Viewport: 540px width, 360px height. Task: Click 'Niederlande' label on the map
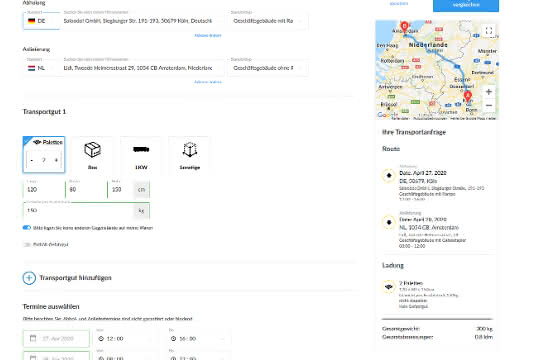(428, 45)
